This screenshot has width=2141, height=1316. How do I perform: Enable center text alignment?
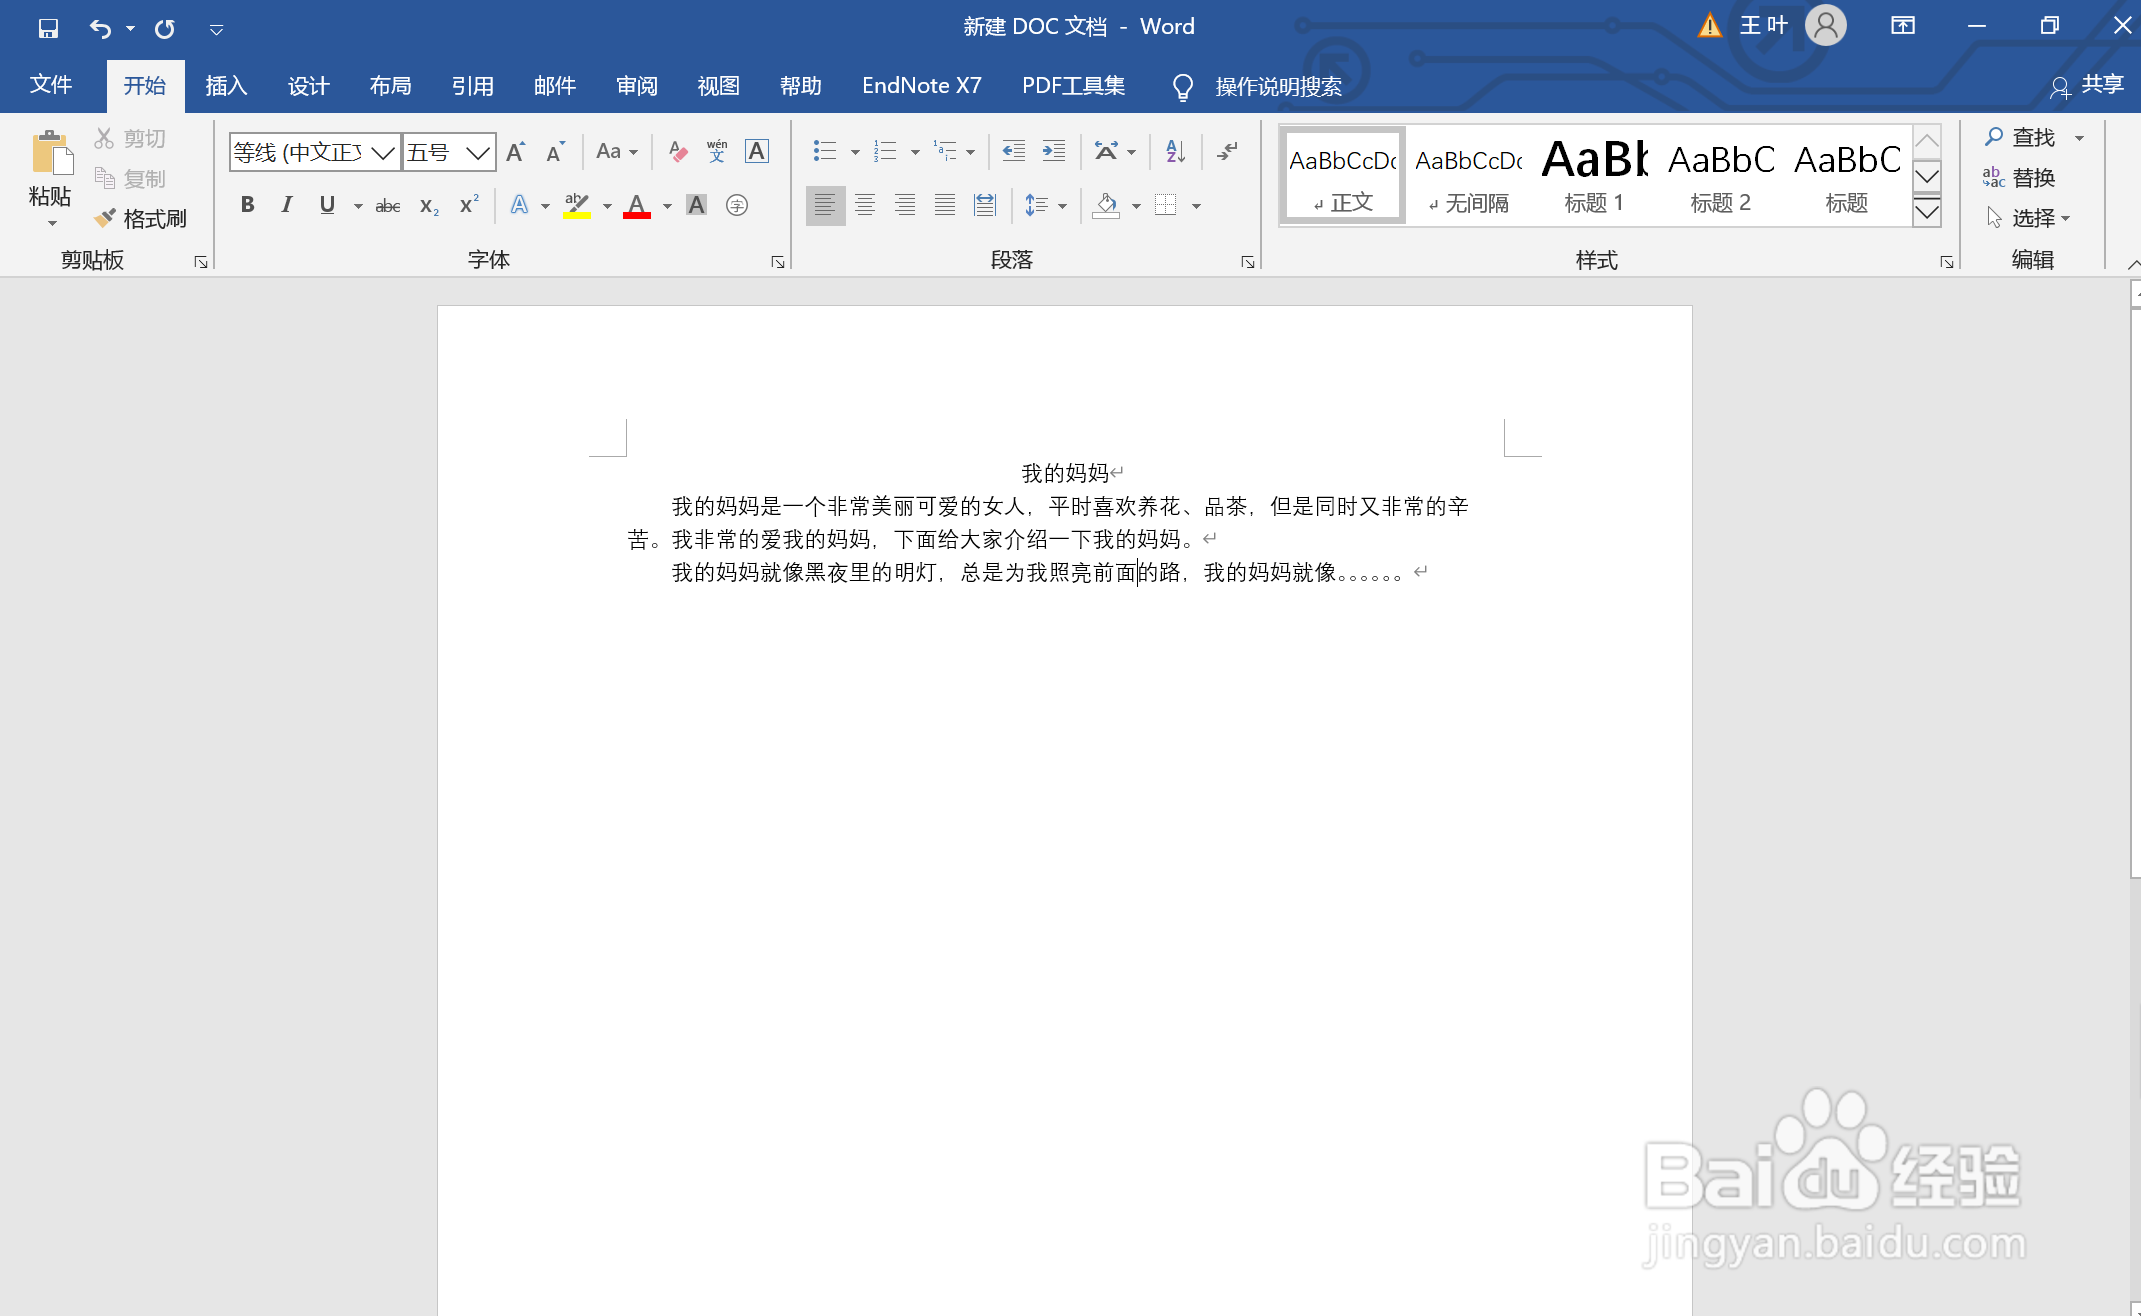(x=865, y=205)
